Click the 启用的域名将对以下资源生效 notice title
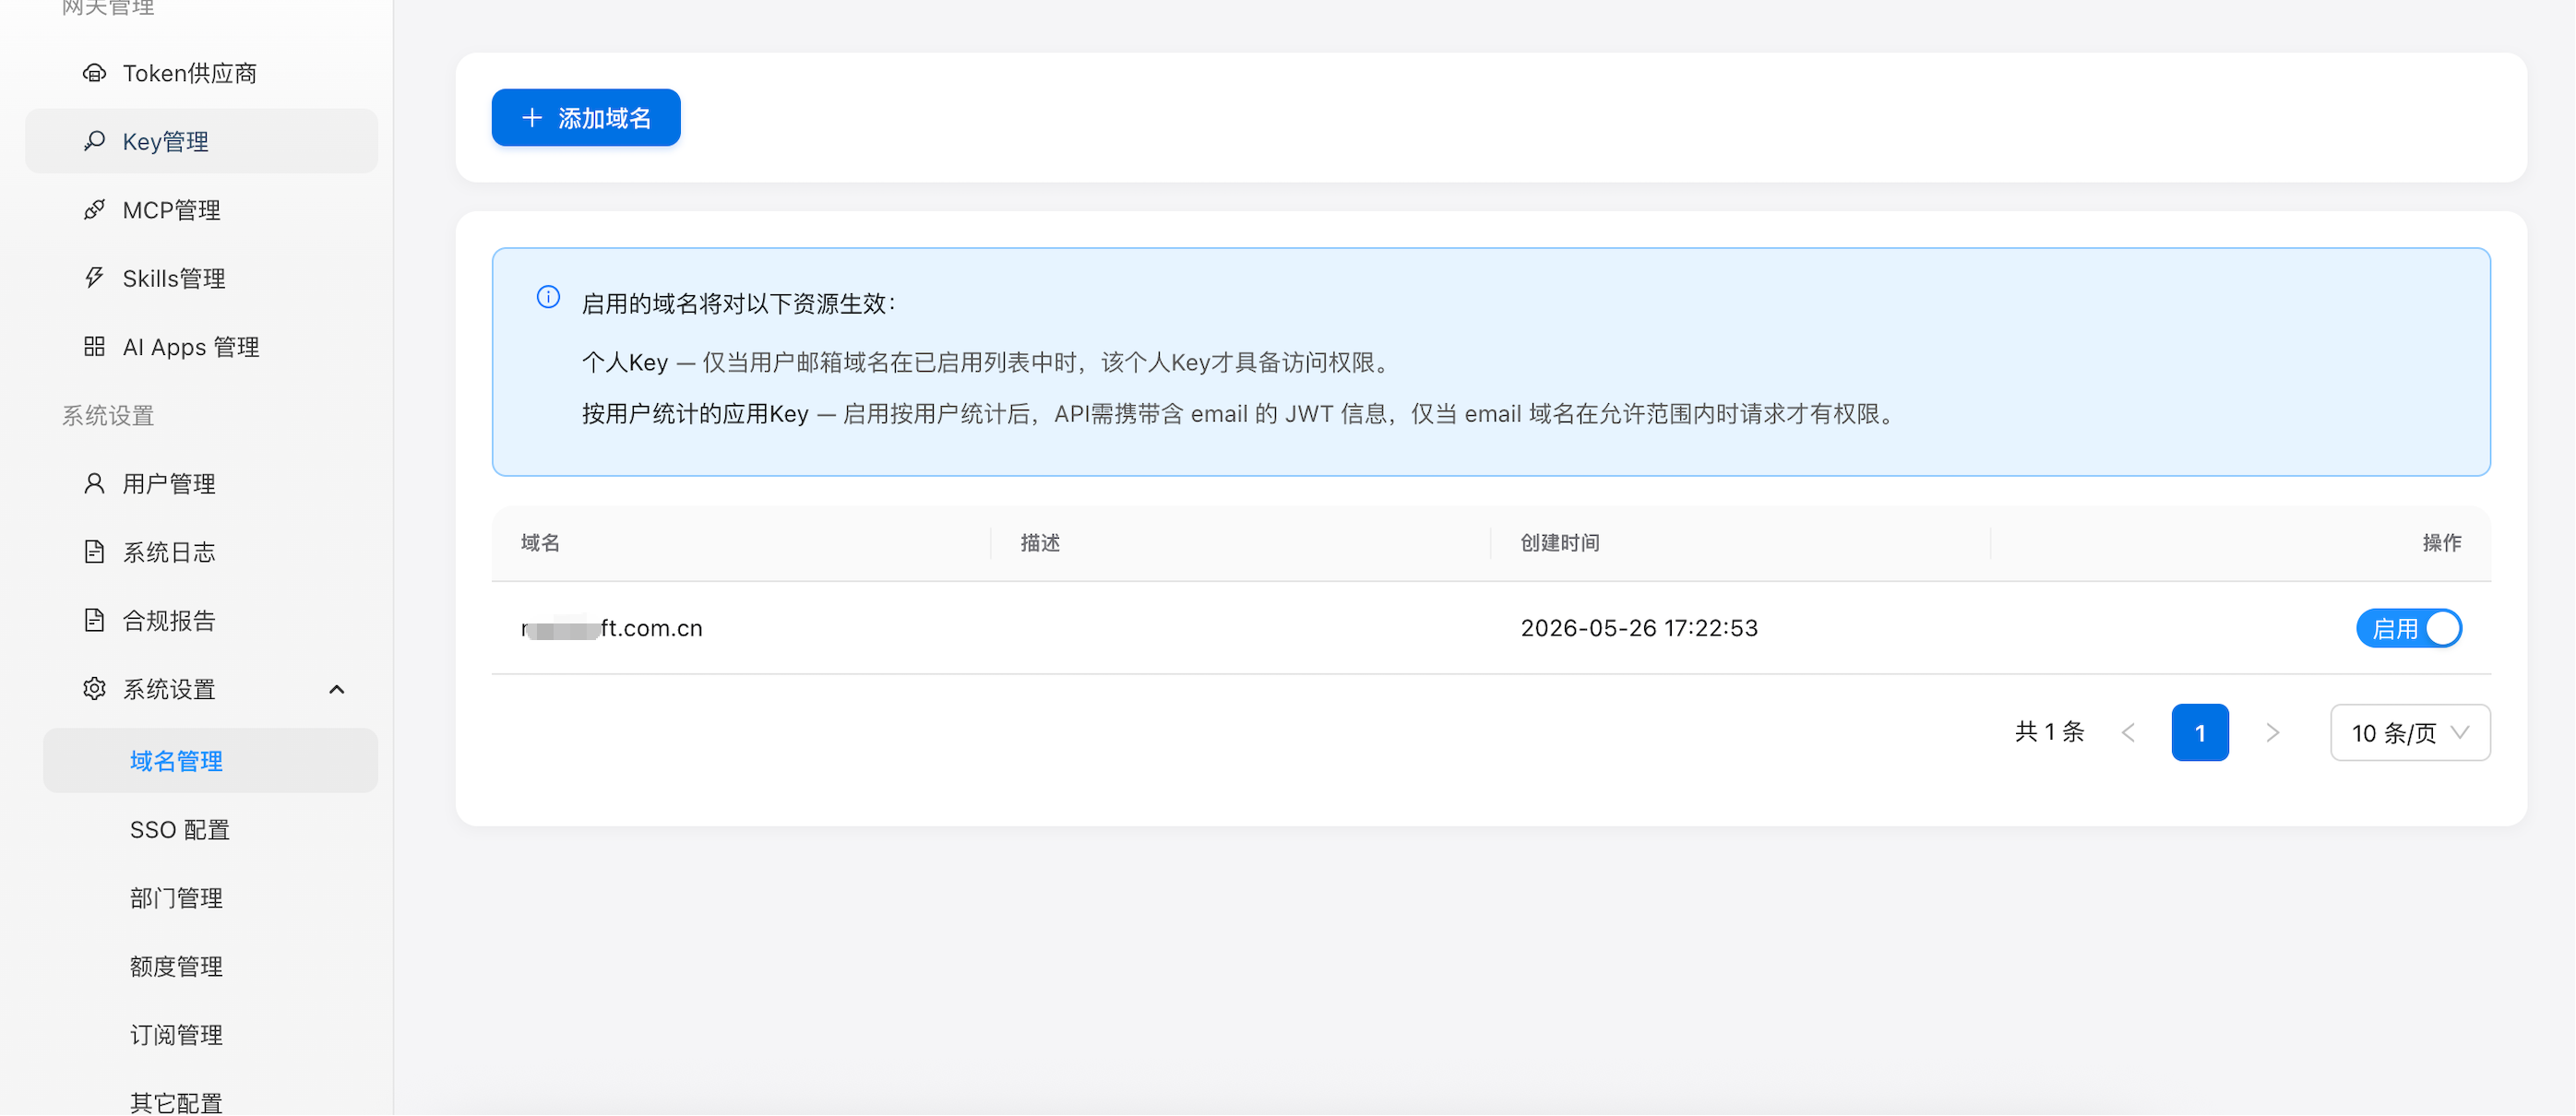The height and width of the screenshot is (1116, 2576). click(738, 304)
